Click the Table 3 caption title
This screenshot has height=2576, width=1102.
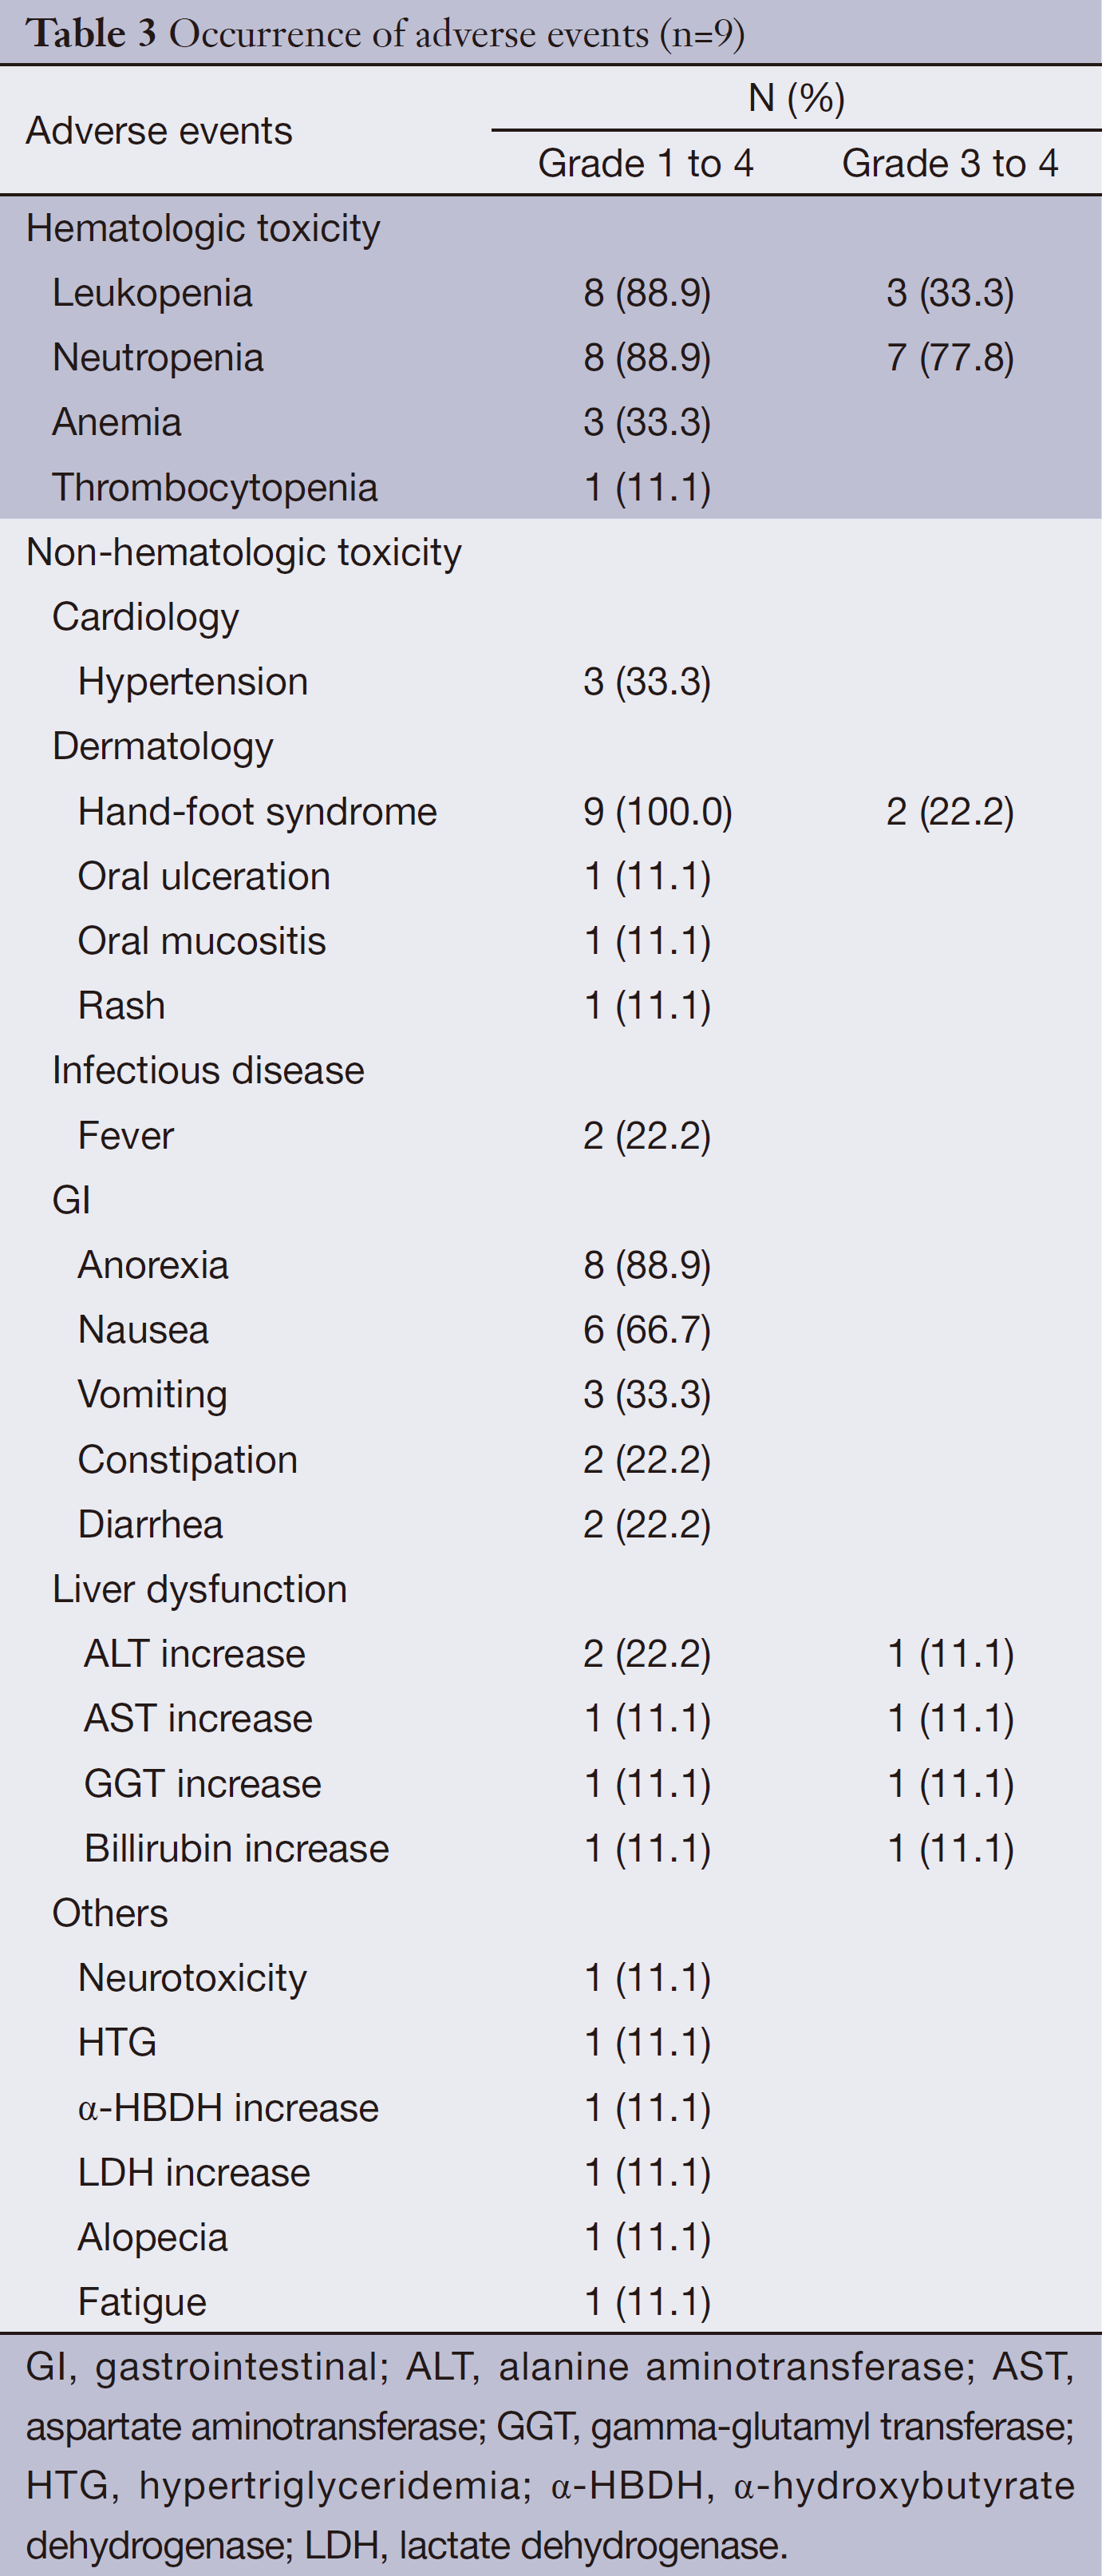click(x=385, y=34)
